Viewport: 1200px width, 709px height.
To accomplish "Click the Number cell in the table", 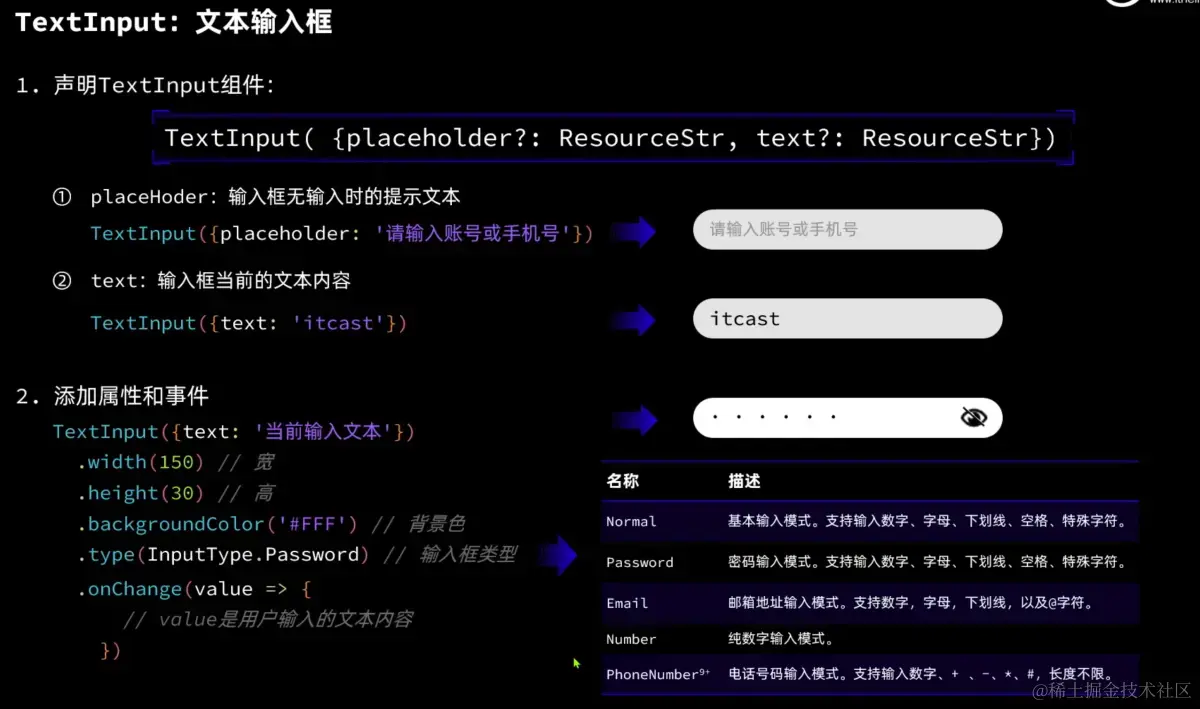I will (x=631, y=639).
